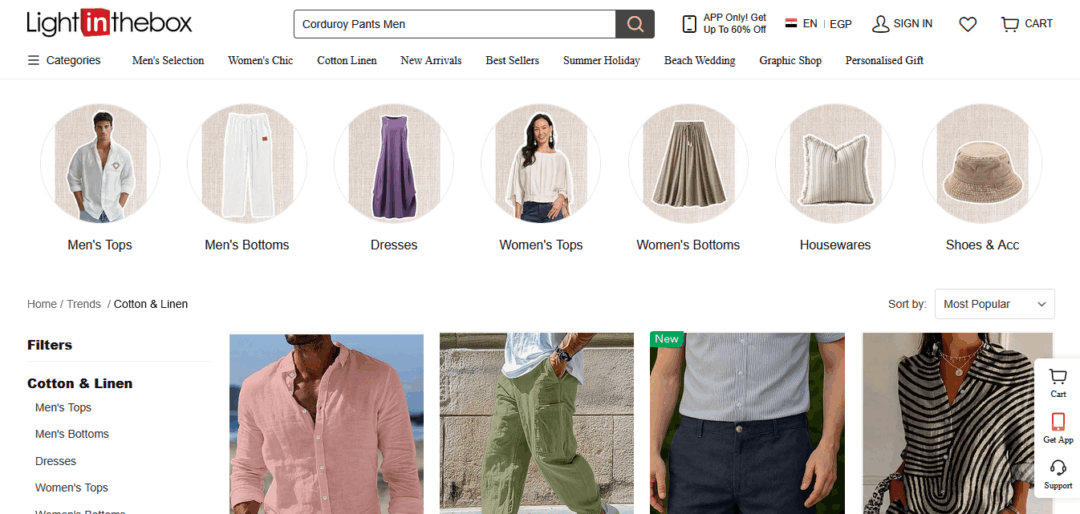Filter by Men's Tops in sidebar
This screenshot has height=514, width=1080.
coord(63,408)
